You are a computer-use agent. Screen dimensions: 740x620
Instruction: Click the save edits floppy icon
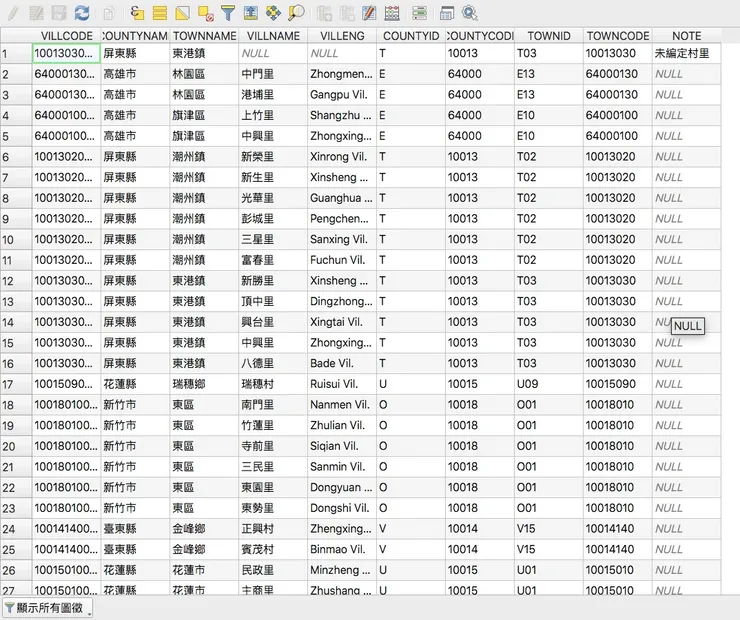coord(59,13)
